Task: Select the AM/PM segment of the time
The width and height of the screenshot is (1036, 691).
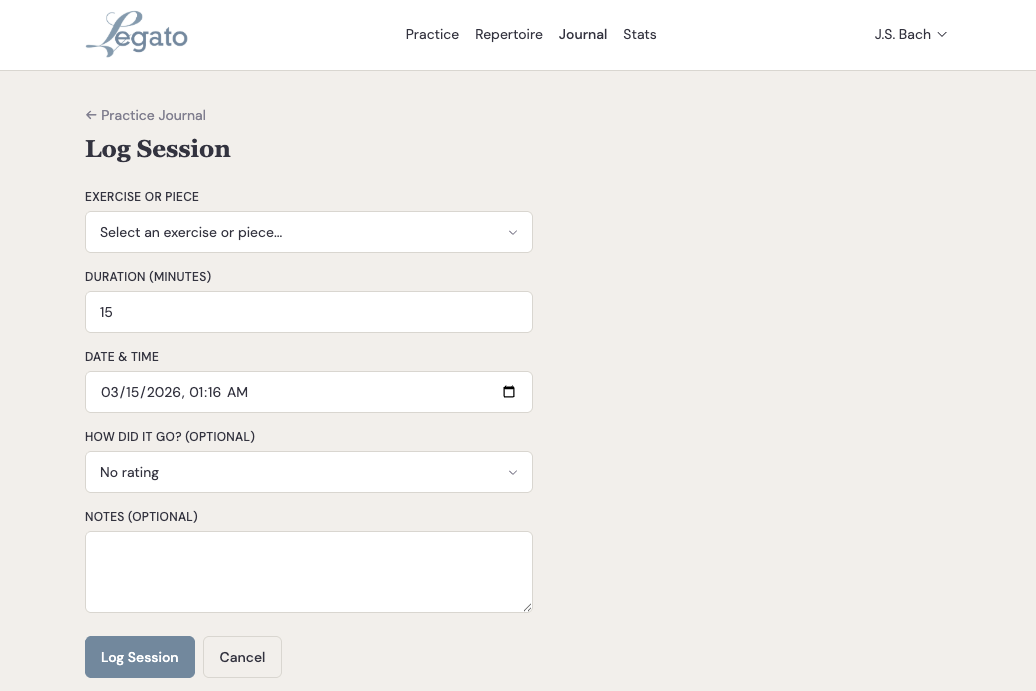Action: [x=237, y=392]
